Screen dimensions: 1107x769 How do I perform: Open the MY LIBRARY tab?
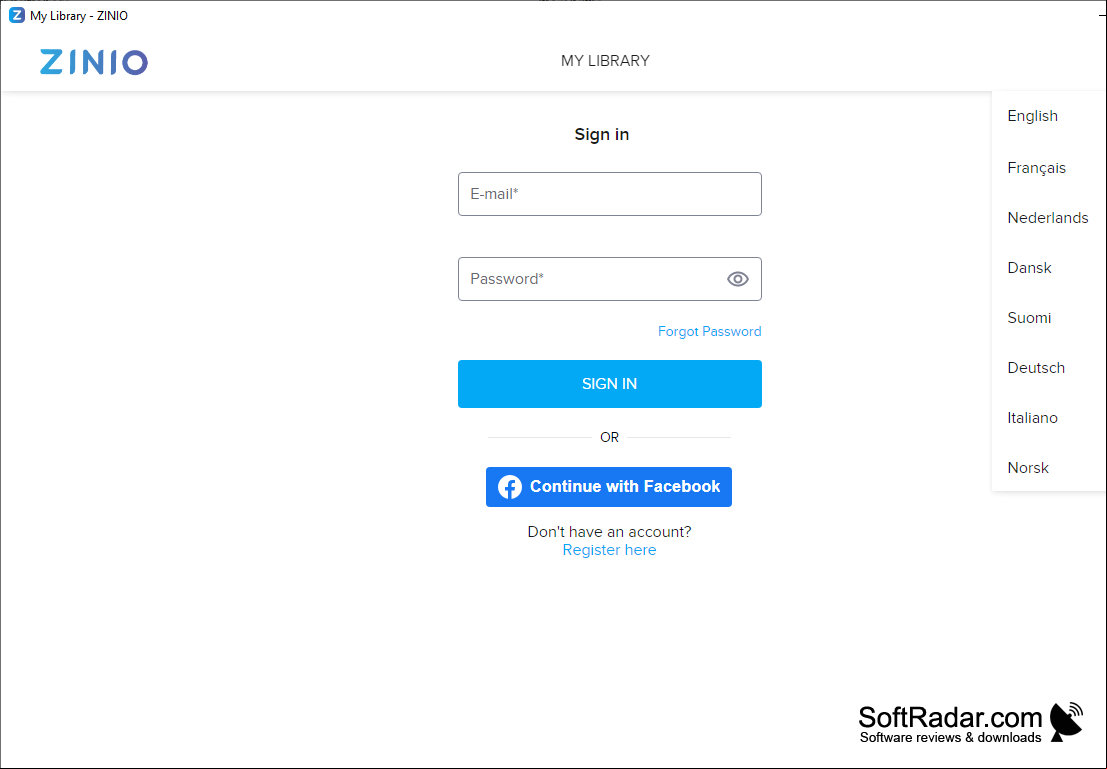(x=605, y=61)
